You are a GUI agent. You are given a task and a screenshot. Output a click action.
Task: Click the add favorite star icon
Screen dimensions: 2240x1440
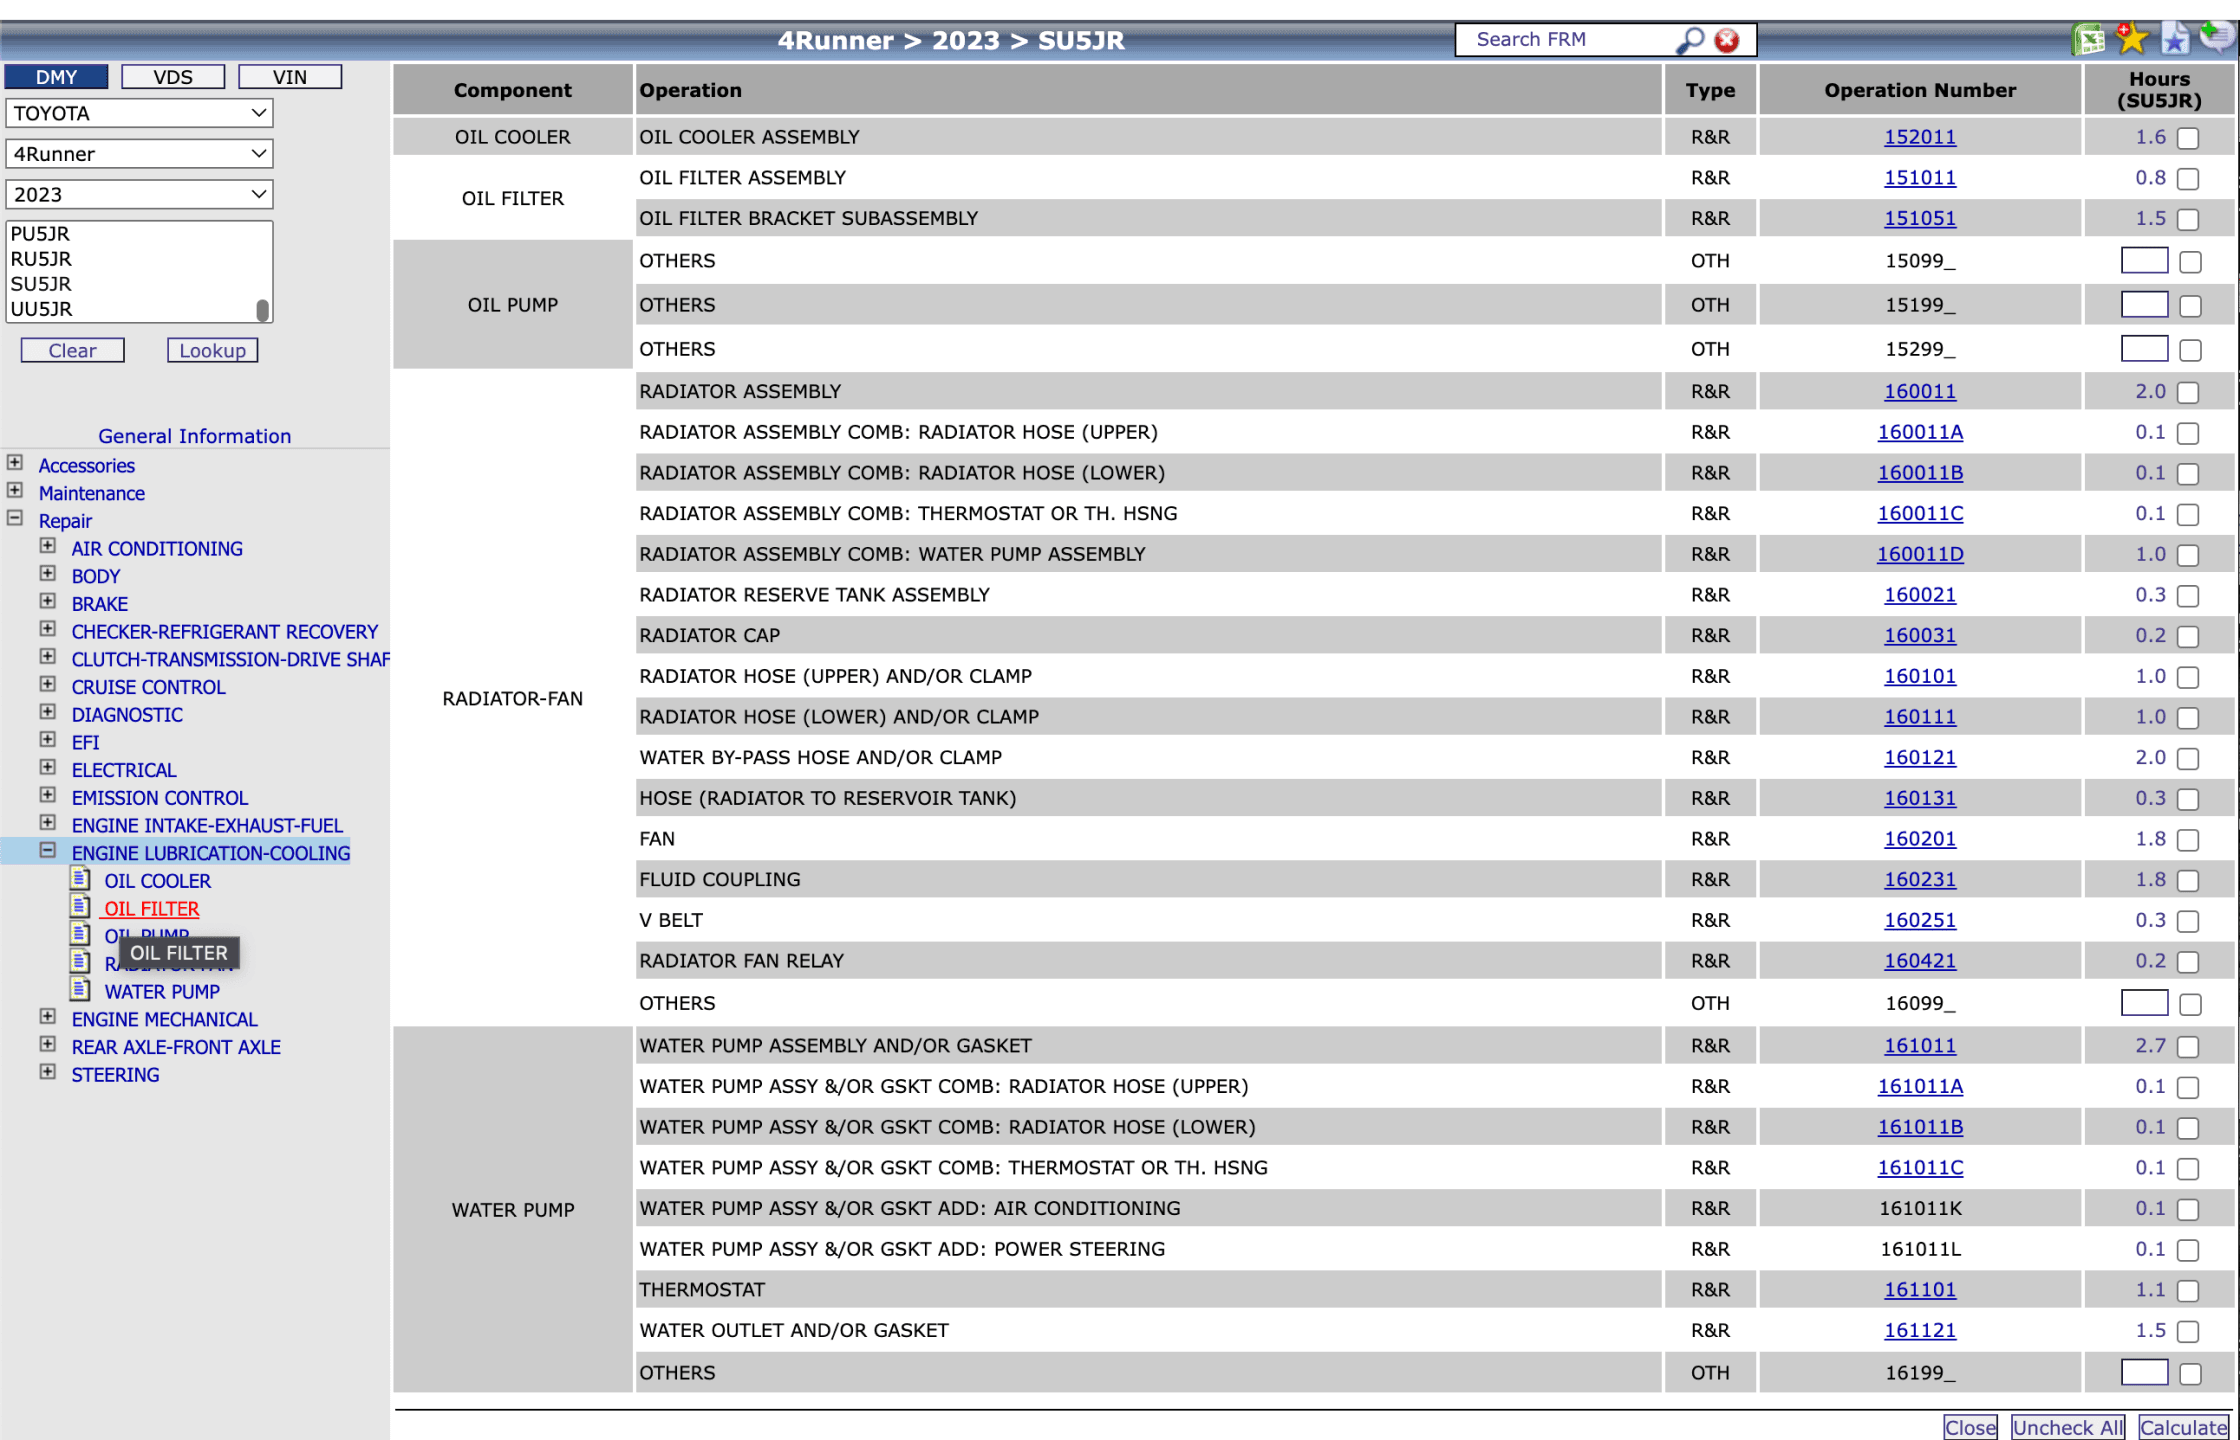pos(2131,39)
